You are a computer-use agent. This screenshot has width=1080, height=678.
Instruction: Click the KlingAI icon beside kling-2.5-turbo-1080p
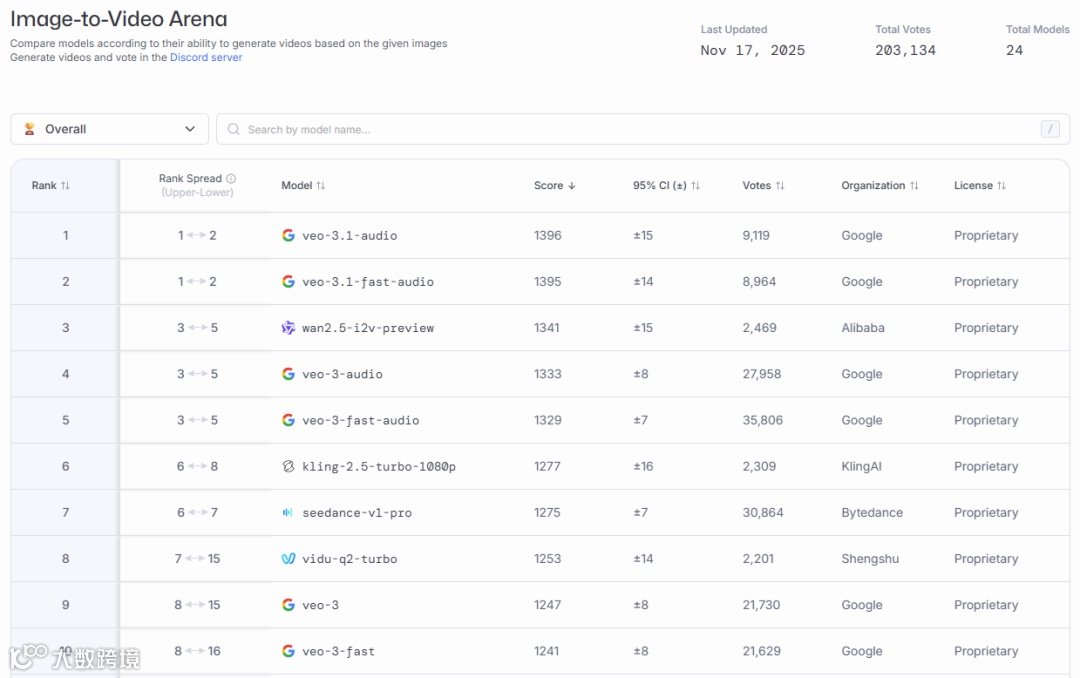coord(288,466)
